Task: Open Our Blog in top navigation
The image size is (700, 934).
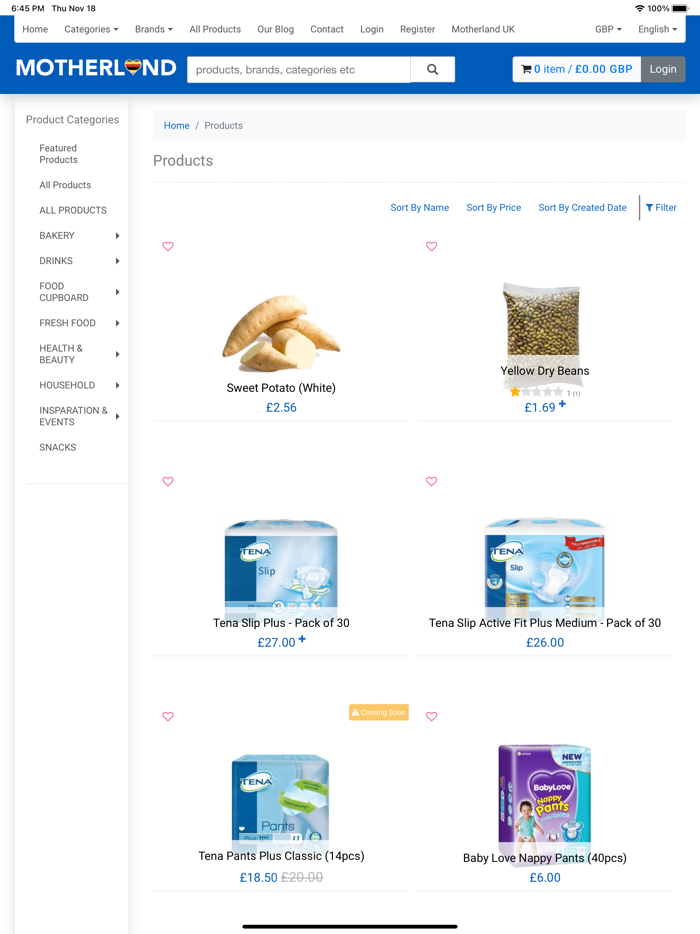Action: tap(275, 29)
